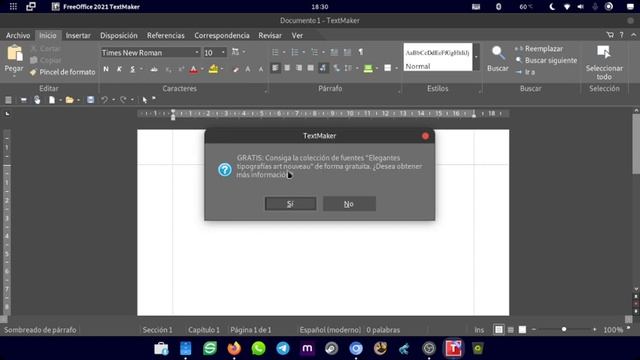Switch to the Correspondencia tab
The image size is (640, 360).
[222, 36]
